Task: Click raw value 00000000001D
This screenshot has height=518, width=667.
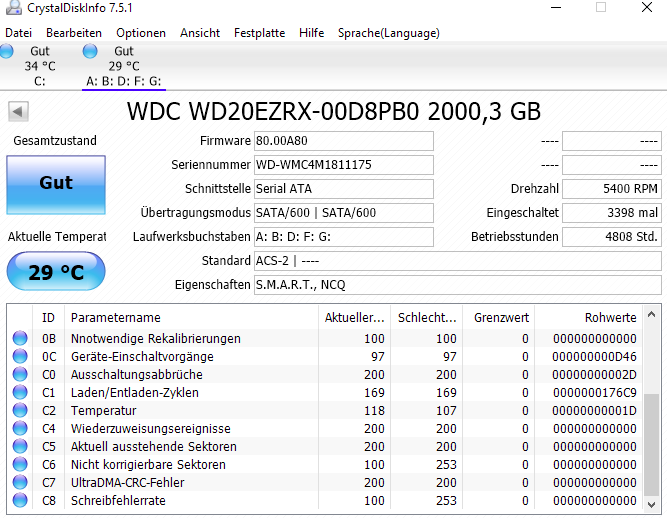Action: click(x=595, y=410)
